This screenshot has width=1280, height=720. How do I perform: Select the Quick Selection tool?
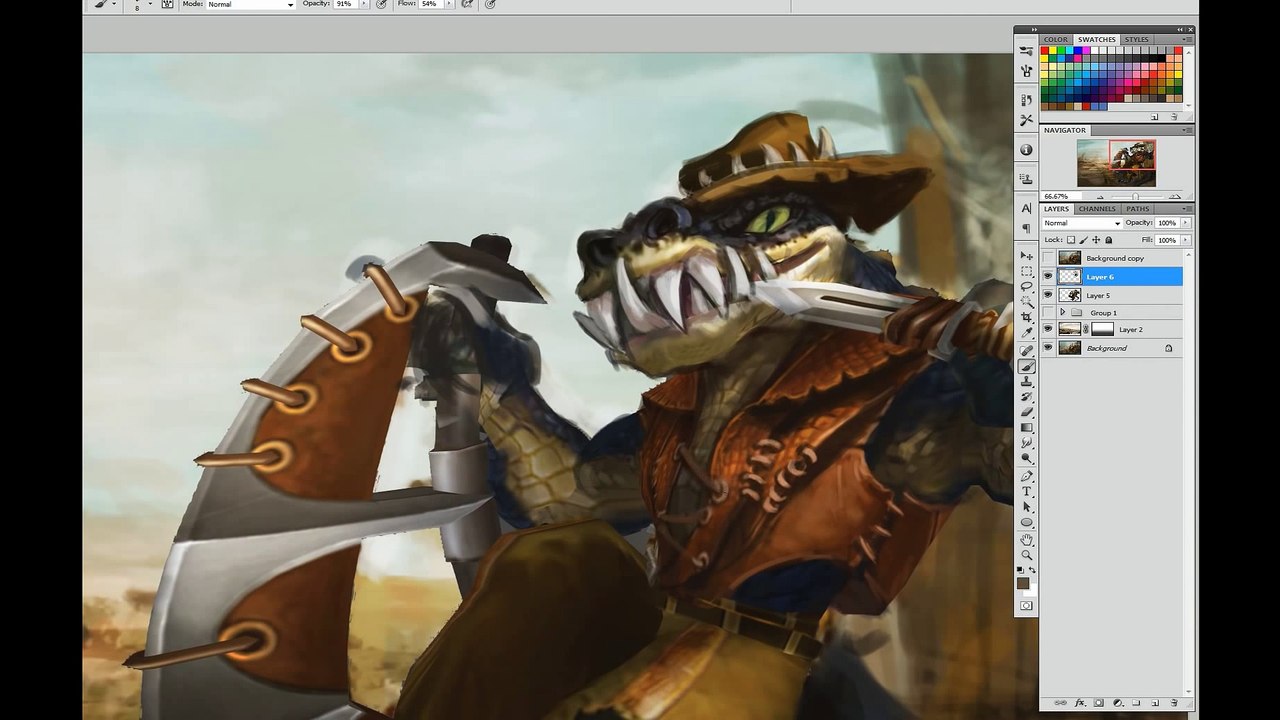tap(1026, 301)
